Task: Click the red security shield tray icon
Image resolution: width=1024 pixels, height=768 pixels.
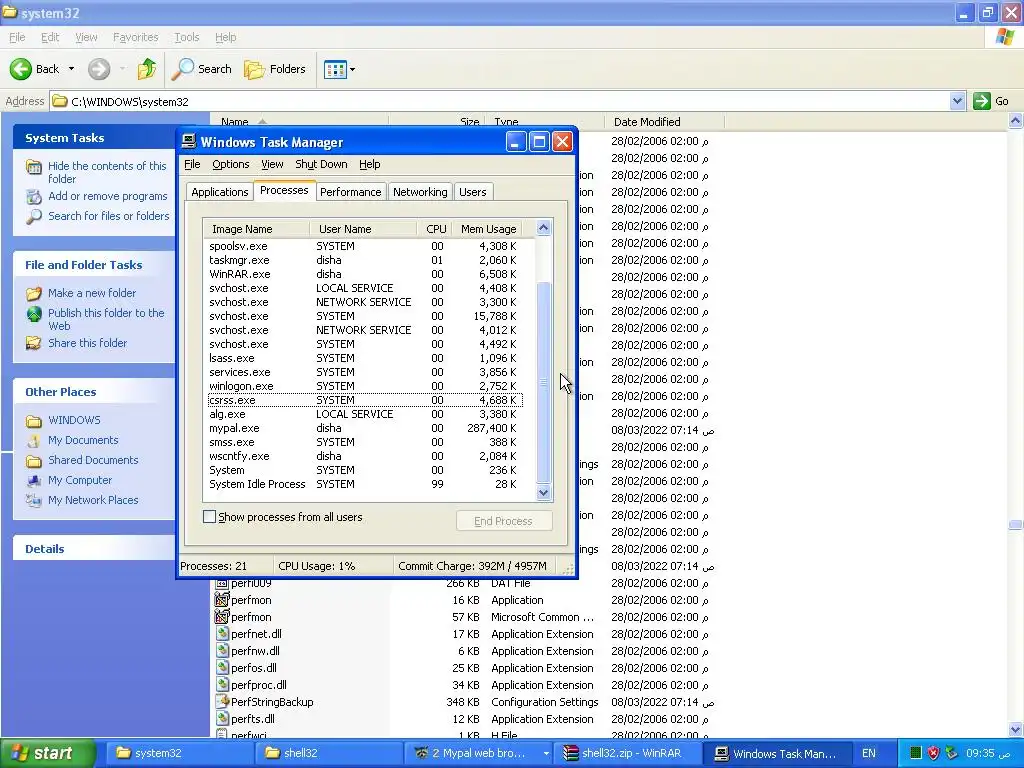Action: 933,753
